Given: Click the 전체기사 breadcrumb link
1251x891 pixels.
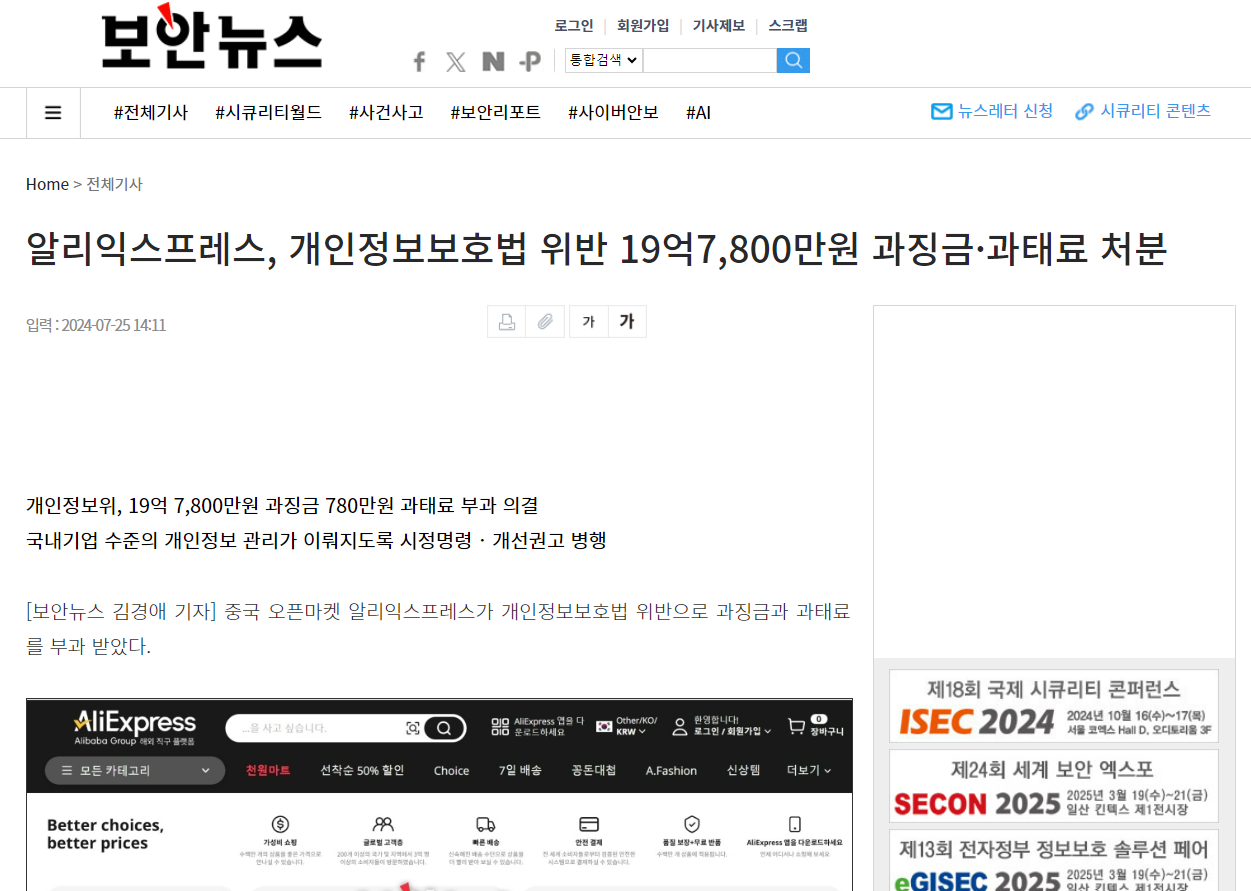Looking at the screenshot, I should (x=114, y=184).
